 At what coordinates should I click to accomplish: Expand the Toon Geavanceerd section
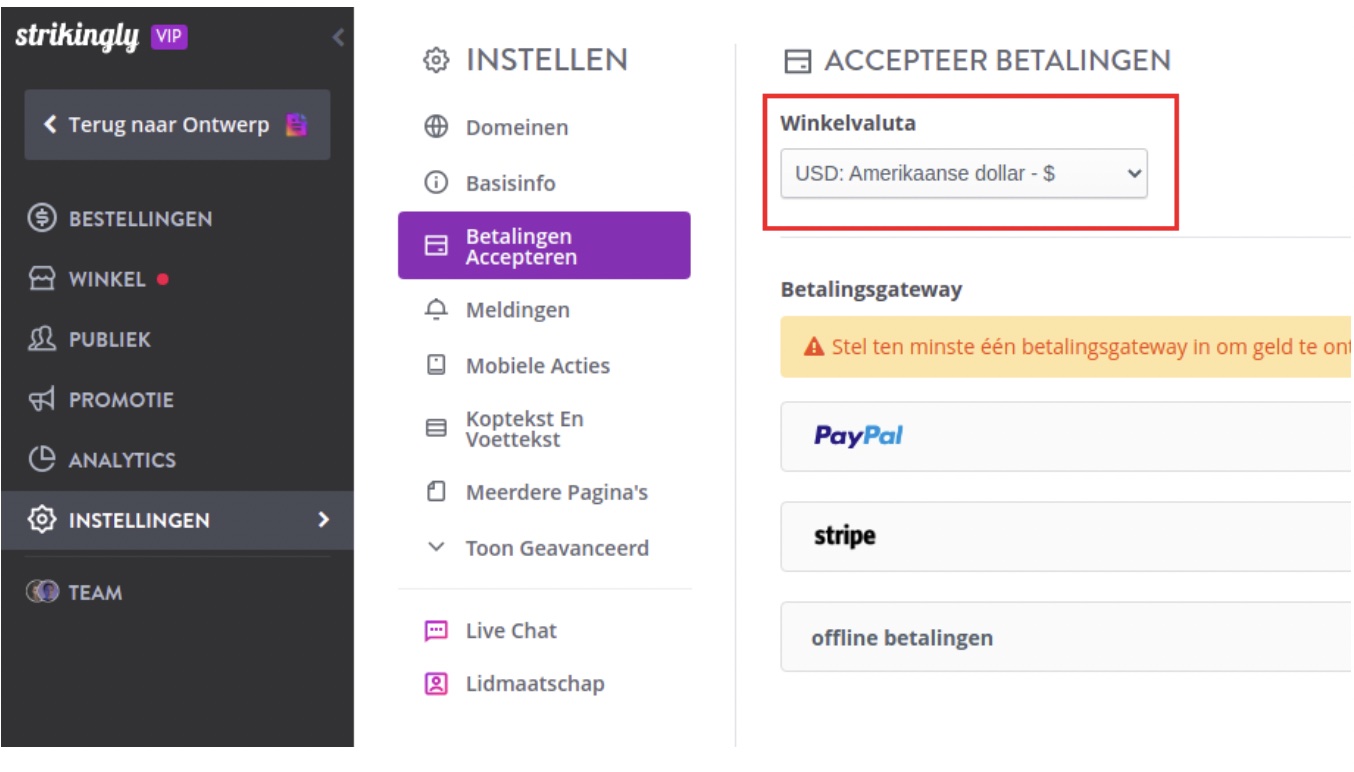click(x=556, y=548)
